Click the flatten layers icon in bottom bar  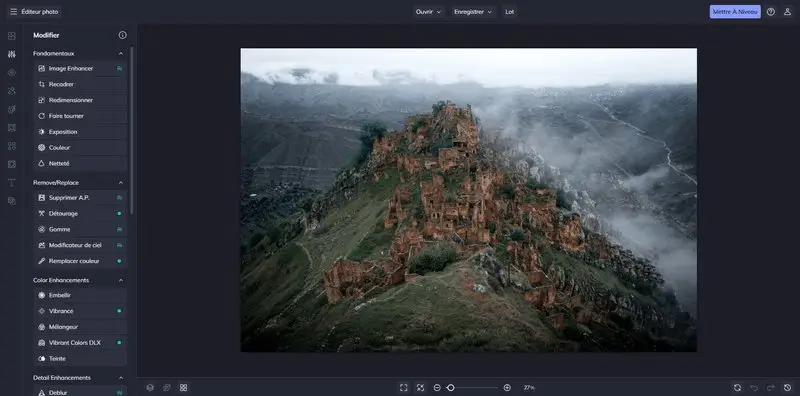166,388
